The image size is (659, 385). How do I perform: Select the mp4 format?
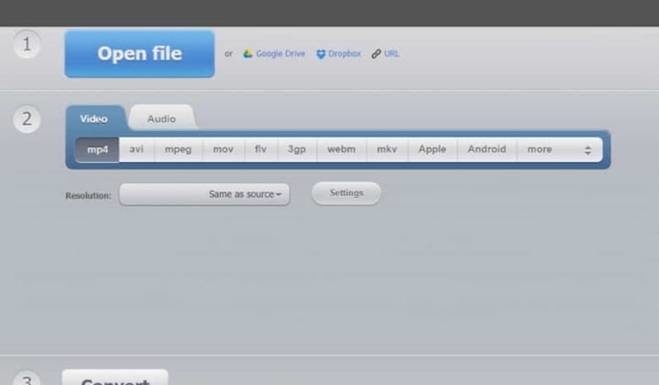pyautogui.click(x=98, y=150)
